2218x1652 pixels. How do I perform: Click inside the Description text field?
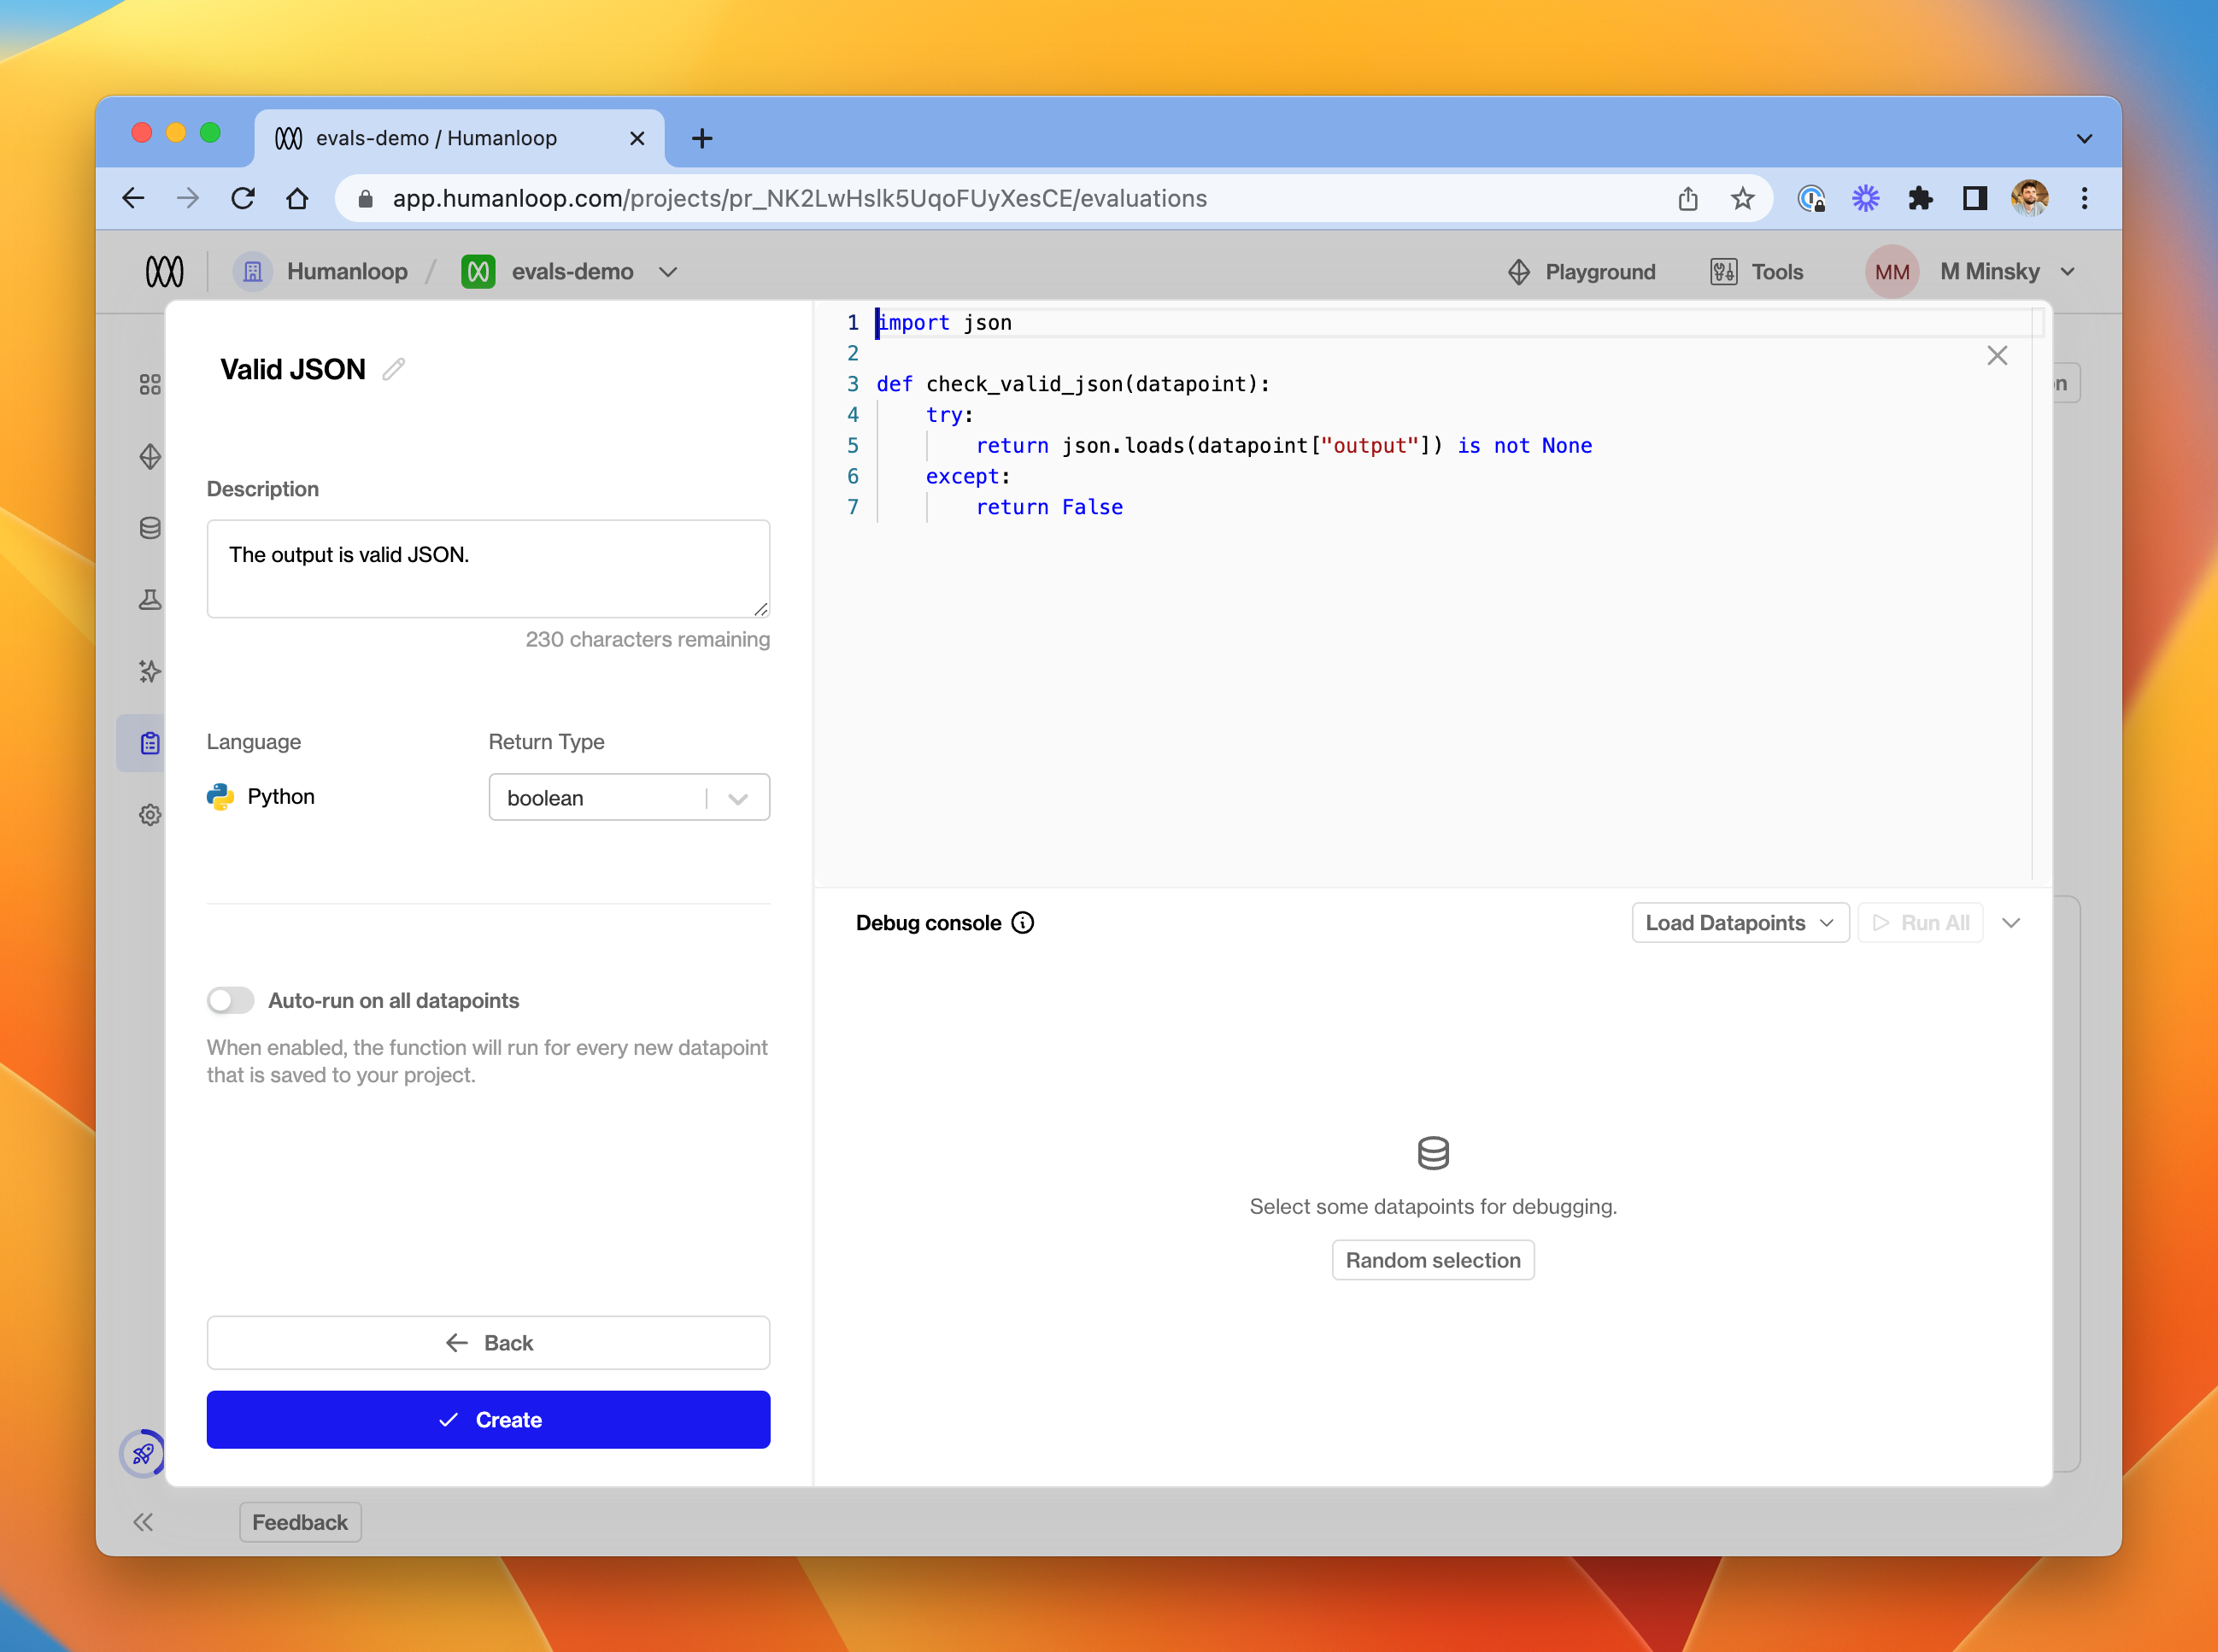488,568
